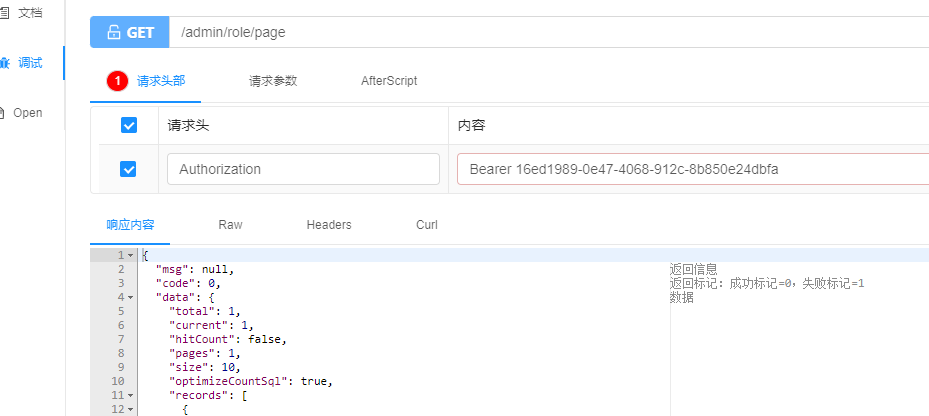This screenshot has width=929, height=416.
Task: Collapse the fold arrow on line 12
Action: tap(130, 409)
